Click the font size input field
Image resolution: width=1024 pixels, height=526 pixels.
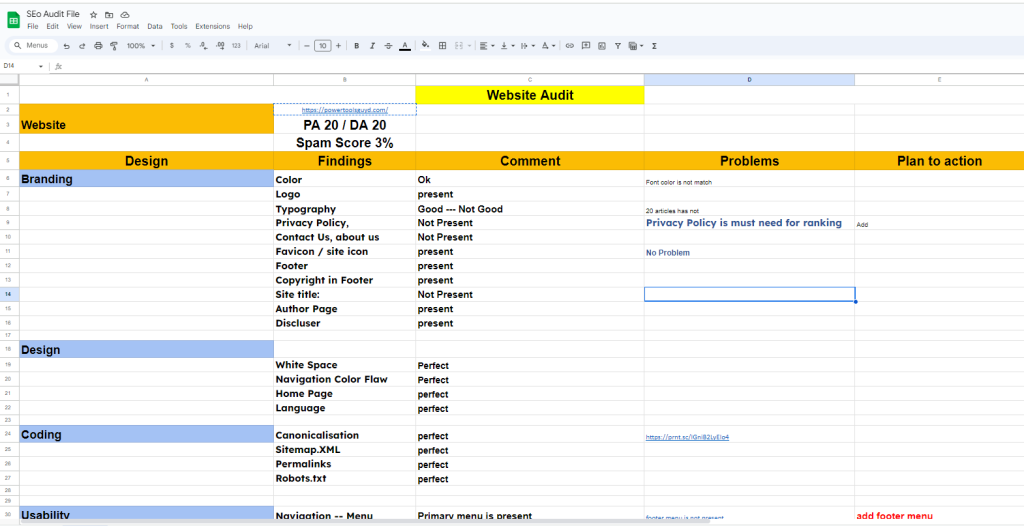tap(322, 46)
